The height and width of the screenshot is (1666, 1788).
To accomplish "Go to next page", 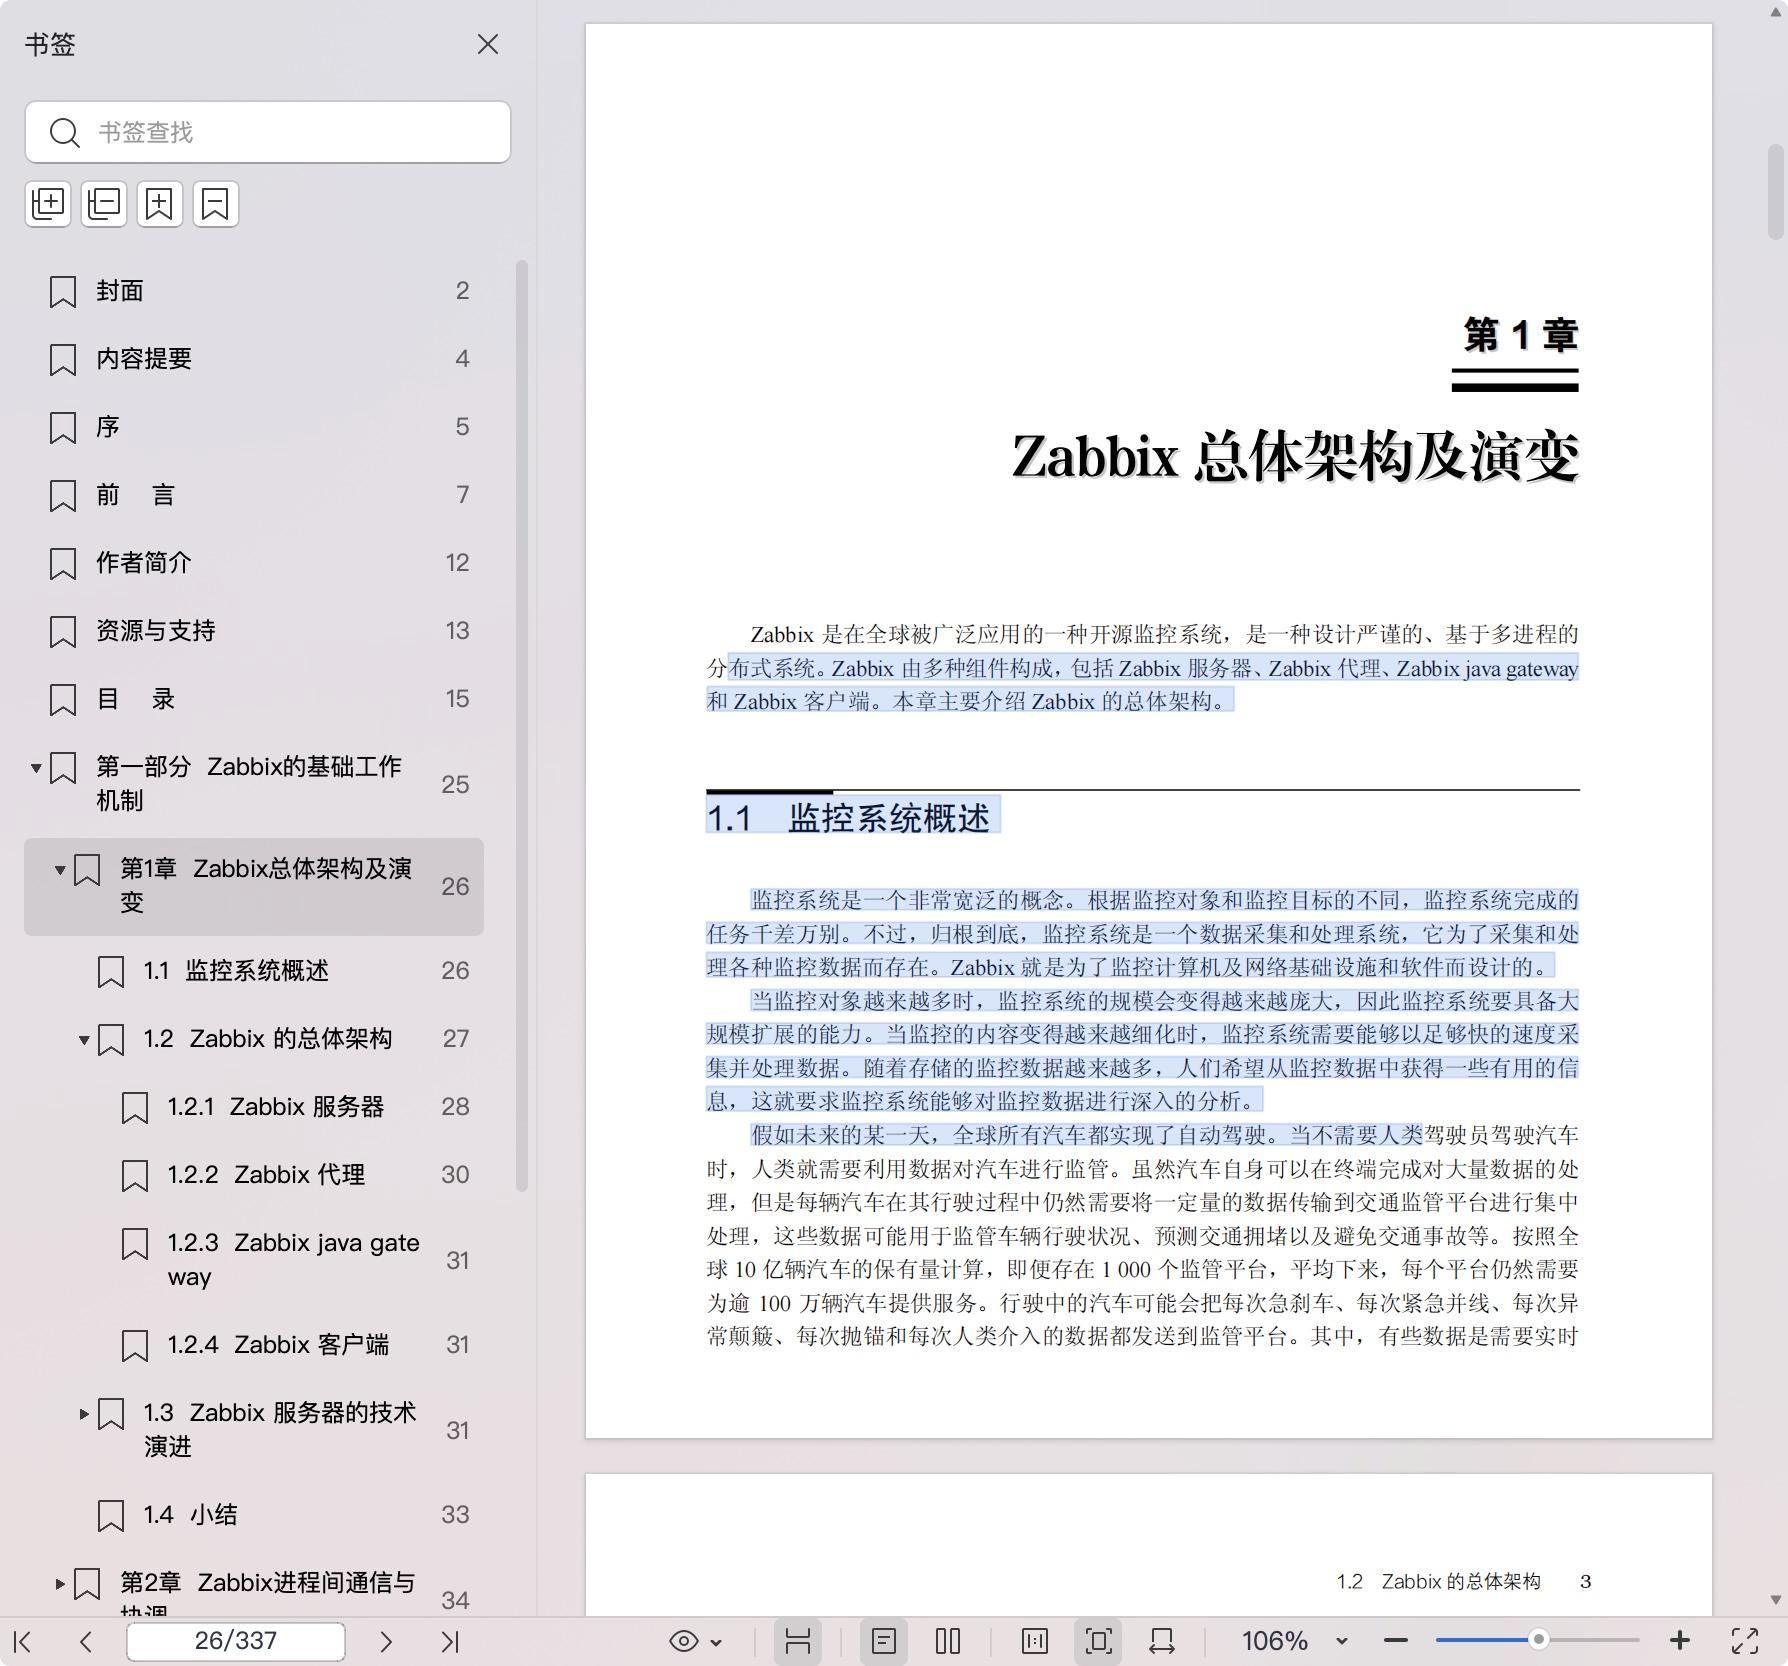I will click(386, 1641).
